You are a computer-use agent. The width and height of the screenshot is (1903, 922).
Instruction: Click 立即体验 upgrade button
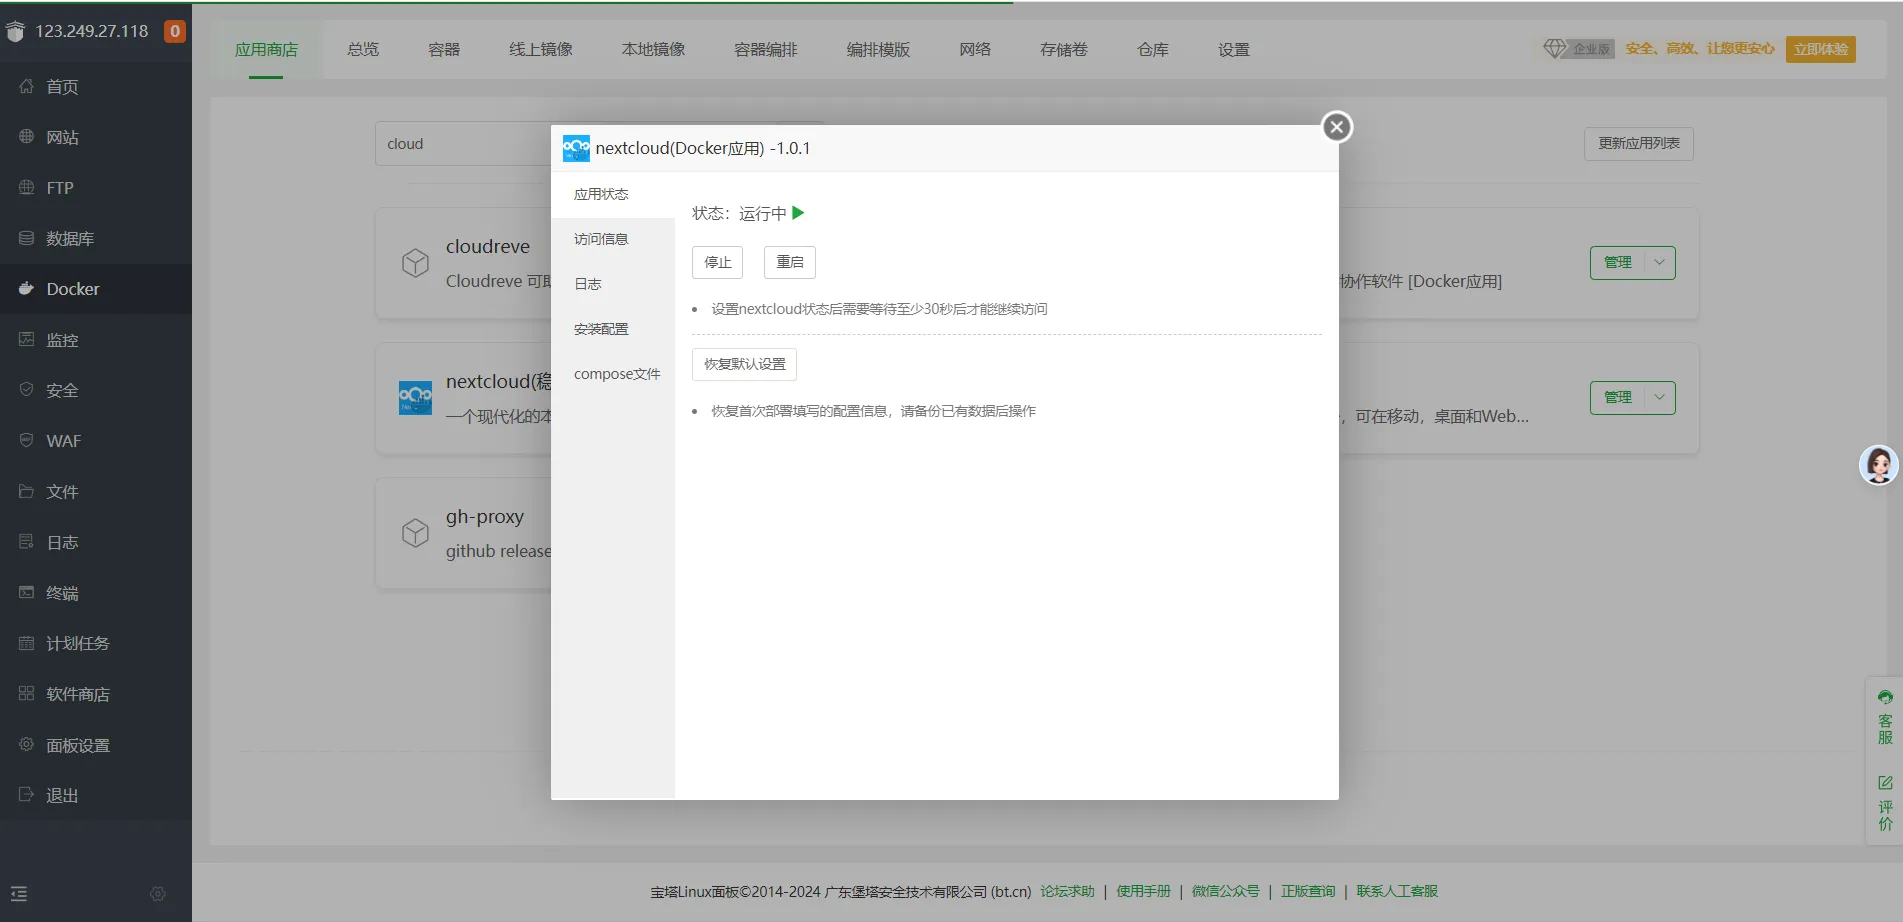coord(1821,49)
